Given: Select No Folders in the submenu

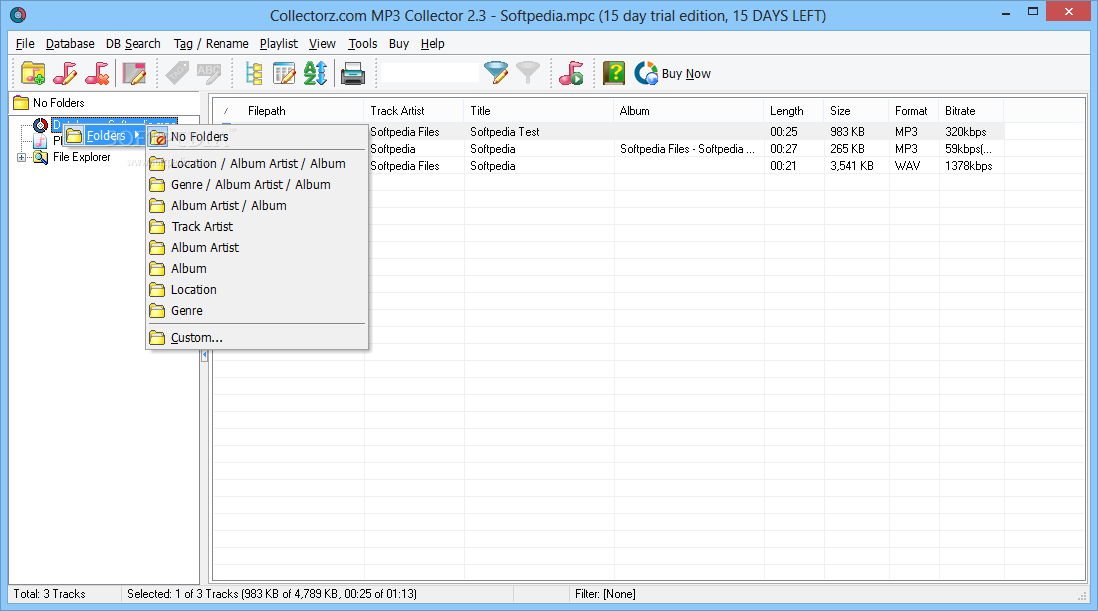Looking at the screenshot, I should tap(256, 137).
